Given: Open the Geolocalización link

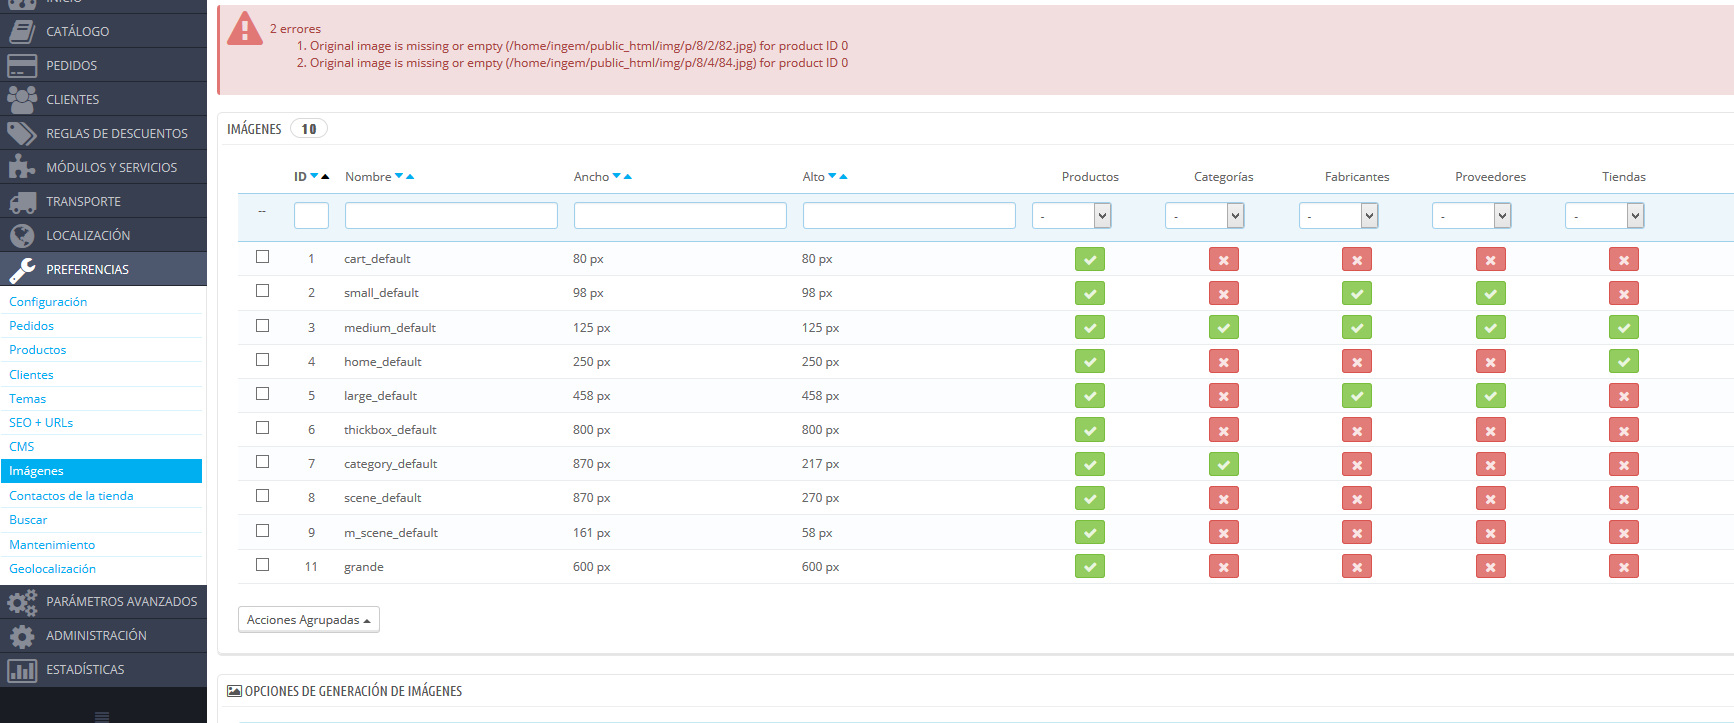Looking at the screenshot, I should point(53,569).
